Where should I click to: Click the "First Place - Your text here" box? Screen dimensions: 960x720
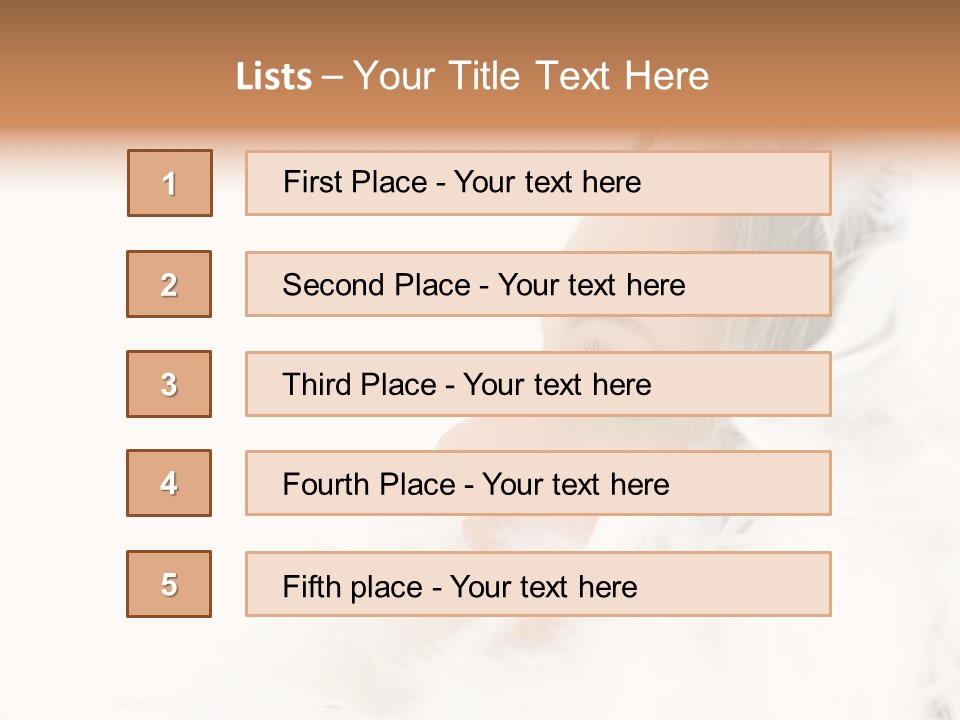(x=538, y=183)
